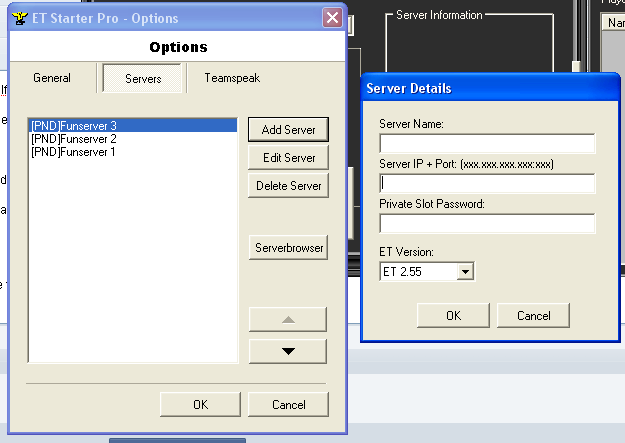Confirm Server Details with OK

453,315
